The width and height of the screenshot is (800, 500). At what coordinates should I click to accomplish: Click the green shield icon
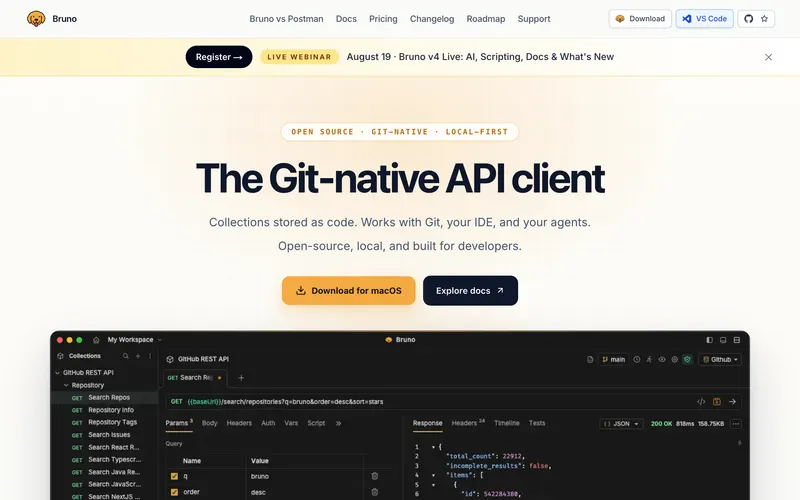(687, 360)
